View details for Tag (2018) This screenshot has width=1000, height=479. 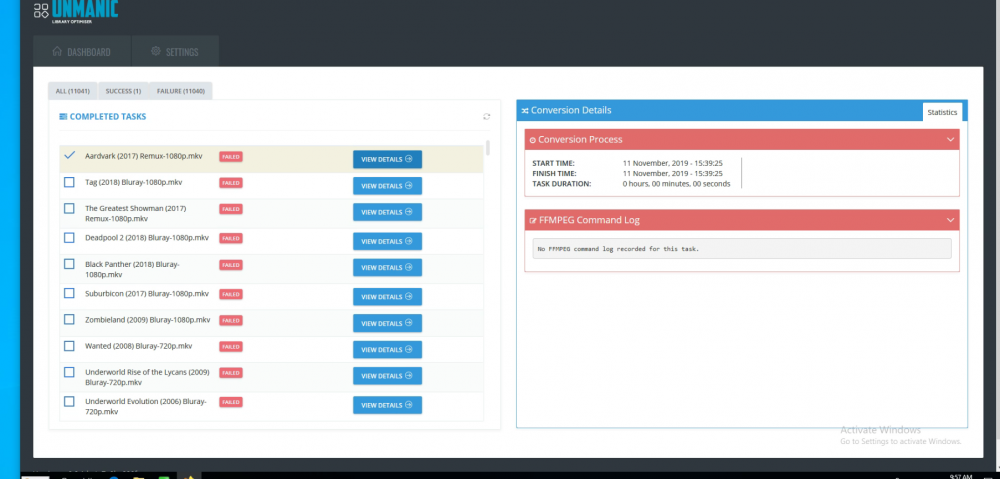click(x=387, y=186)
